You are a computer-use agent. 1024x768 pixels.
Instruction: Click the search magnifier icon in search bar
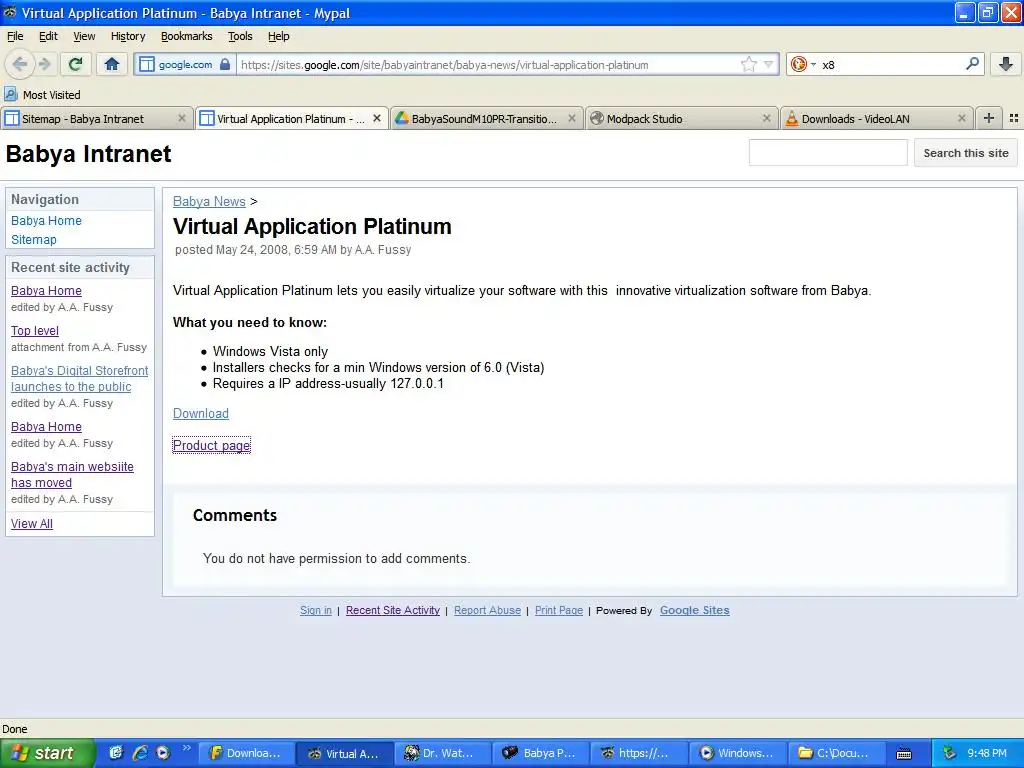tap(972, 64)
